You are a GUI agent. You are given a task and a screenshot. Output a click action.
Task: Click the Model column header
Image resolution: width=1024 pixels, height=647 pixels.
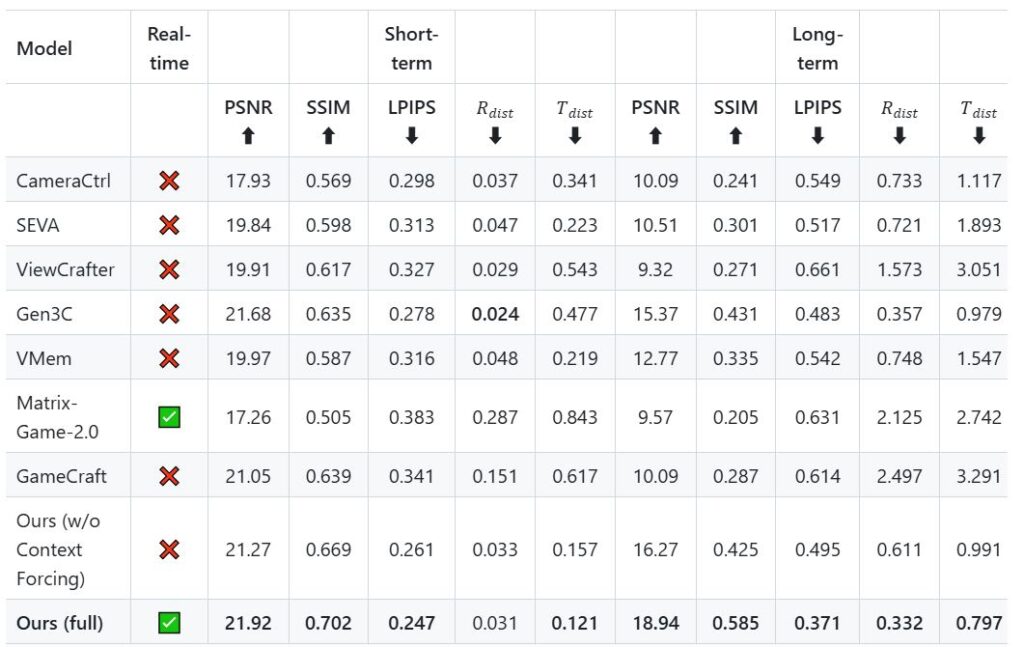(x=45, y=48)
